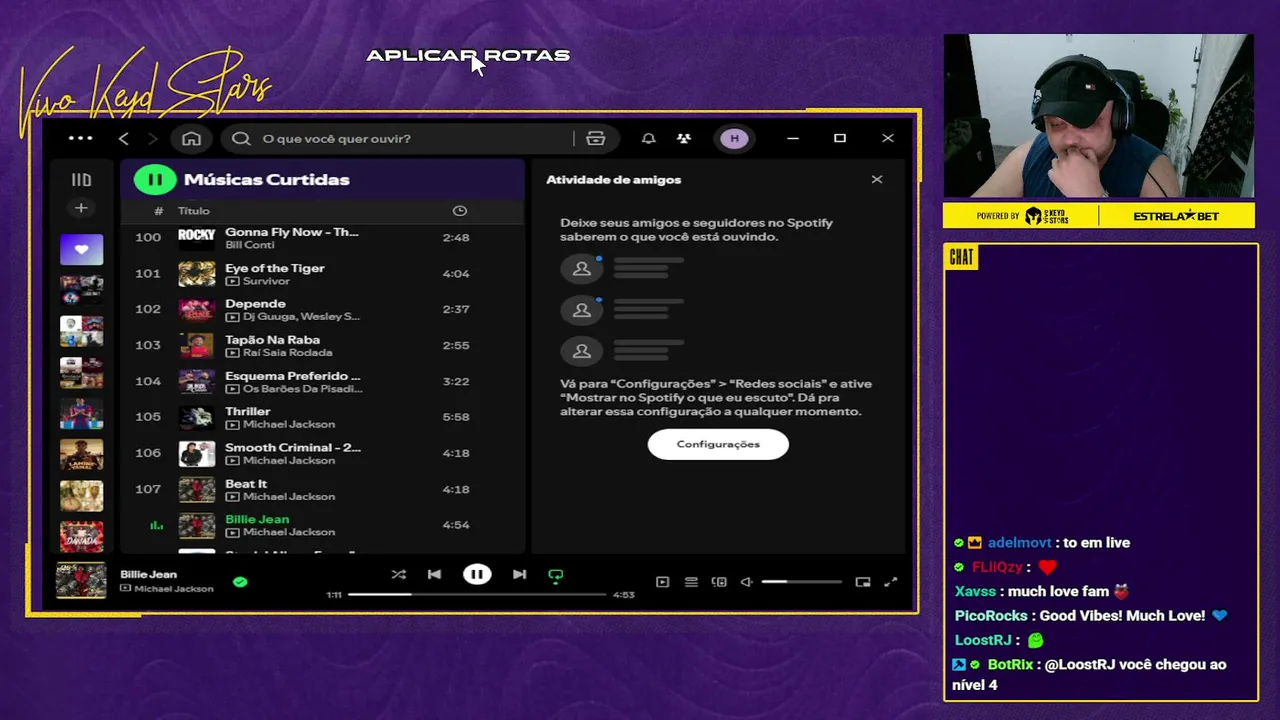
Task: Select the playing Billie Jean row in the track list
Action: [322, 526]
